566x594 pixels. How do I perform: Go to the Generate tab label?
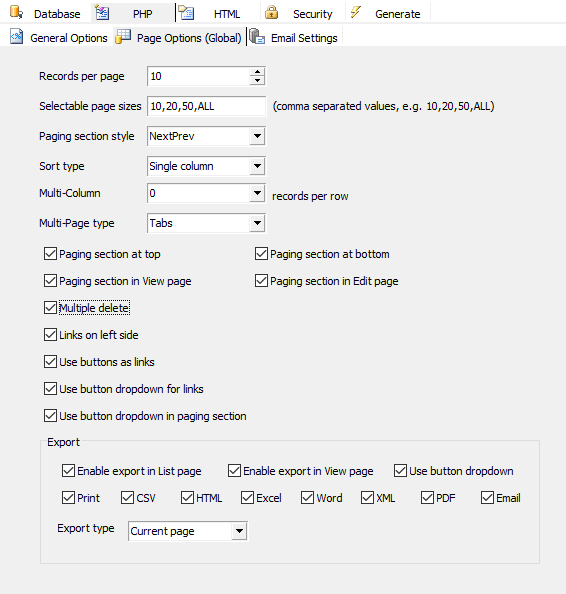click(x=397, y=14)
